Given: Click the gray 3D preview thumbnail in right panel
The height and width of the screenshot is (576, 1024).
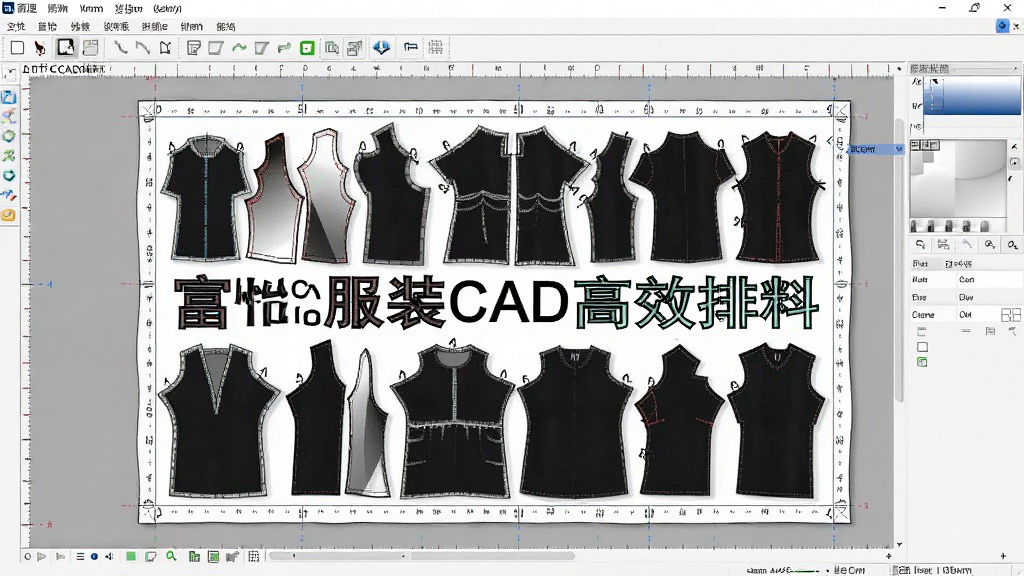Looking at the screenshot, I should coord(958,178).
